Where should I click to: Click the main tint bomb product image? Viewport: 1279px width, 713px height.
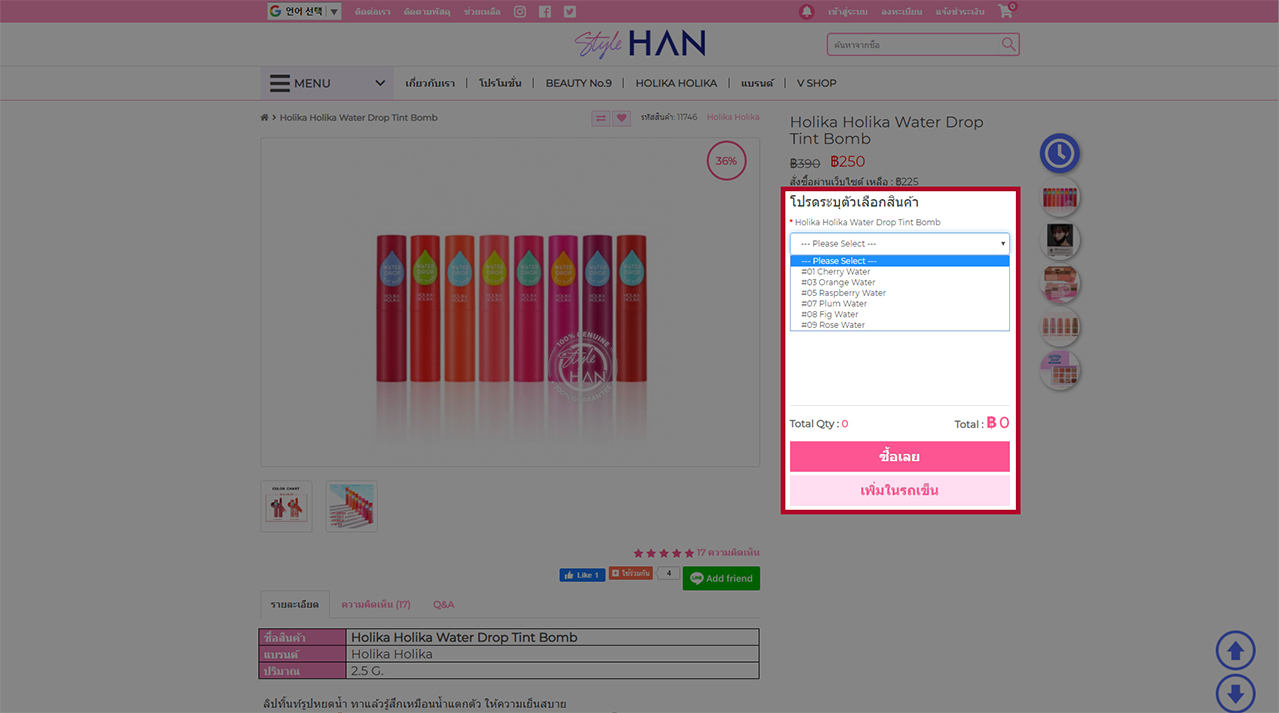510,302
